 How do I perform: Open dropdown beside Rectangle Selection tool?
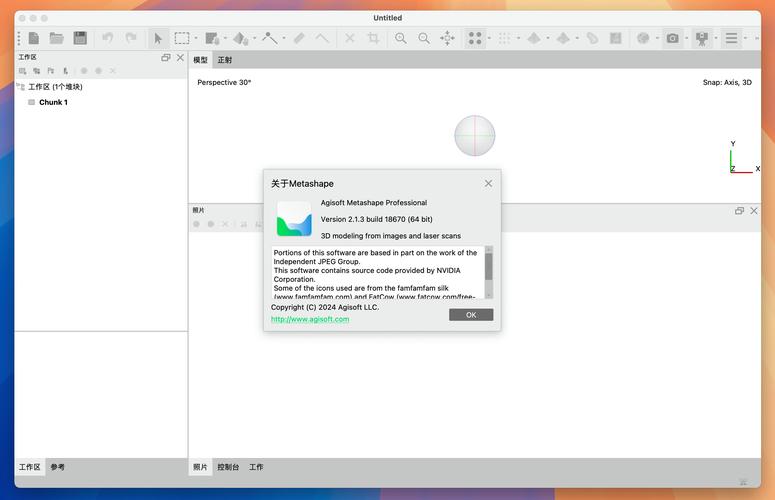coord(196,38)
